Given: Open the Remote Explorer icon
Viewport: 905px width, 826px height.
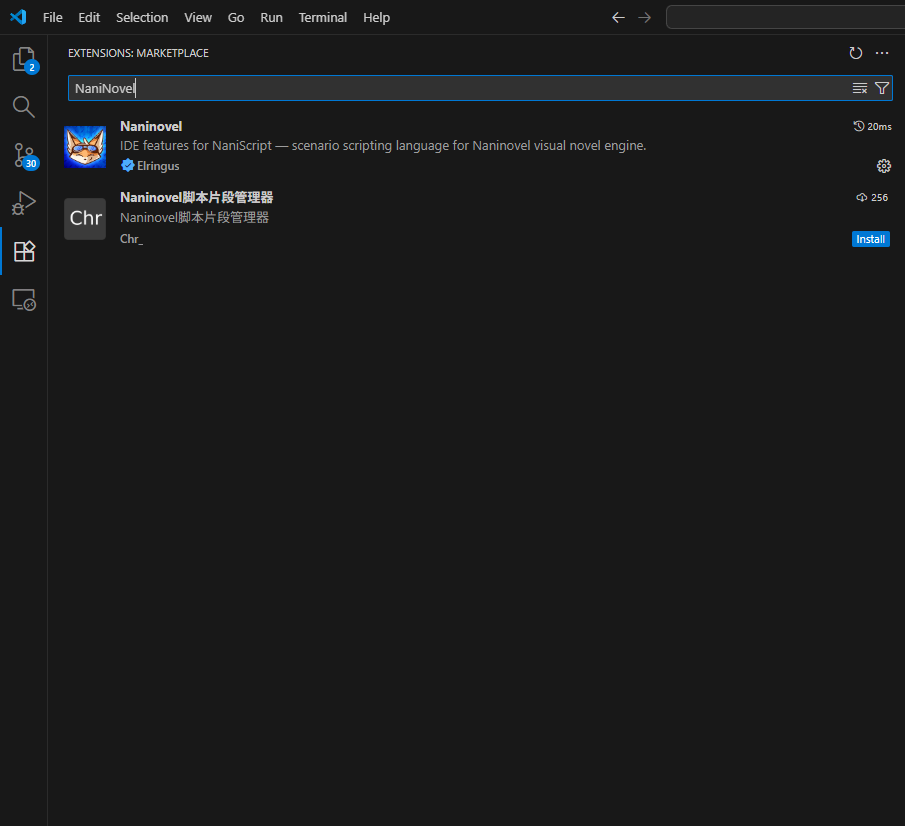Looking at the screenshot, I should tap(24, 299).
